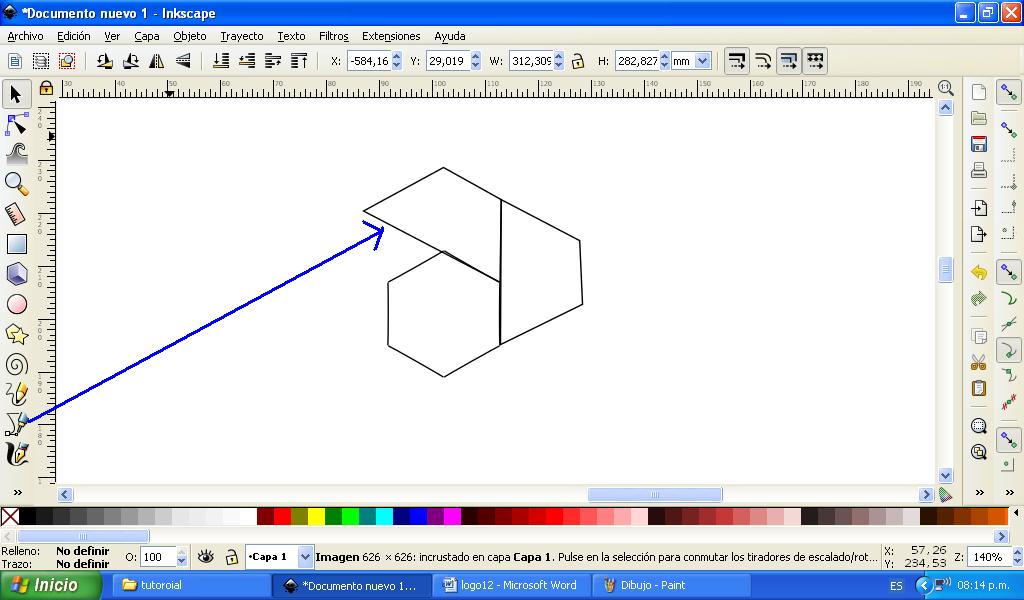Click the Import icon
This screenshot has width=1024, height=600.
pyautogui.click(x=978, y=208)
